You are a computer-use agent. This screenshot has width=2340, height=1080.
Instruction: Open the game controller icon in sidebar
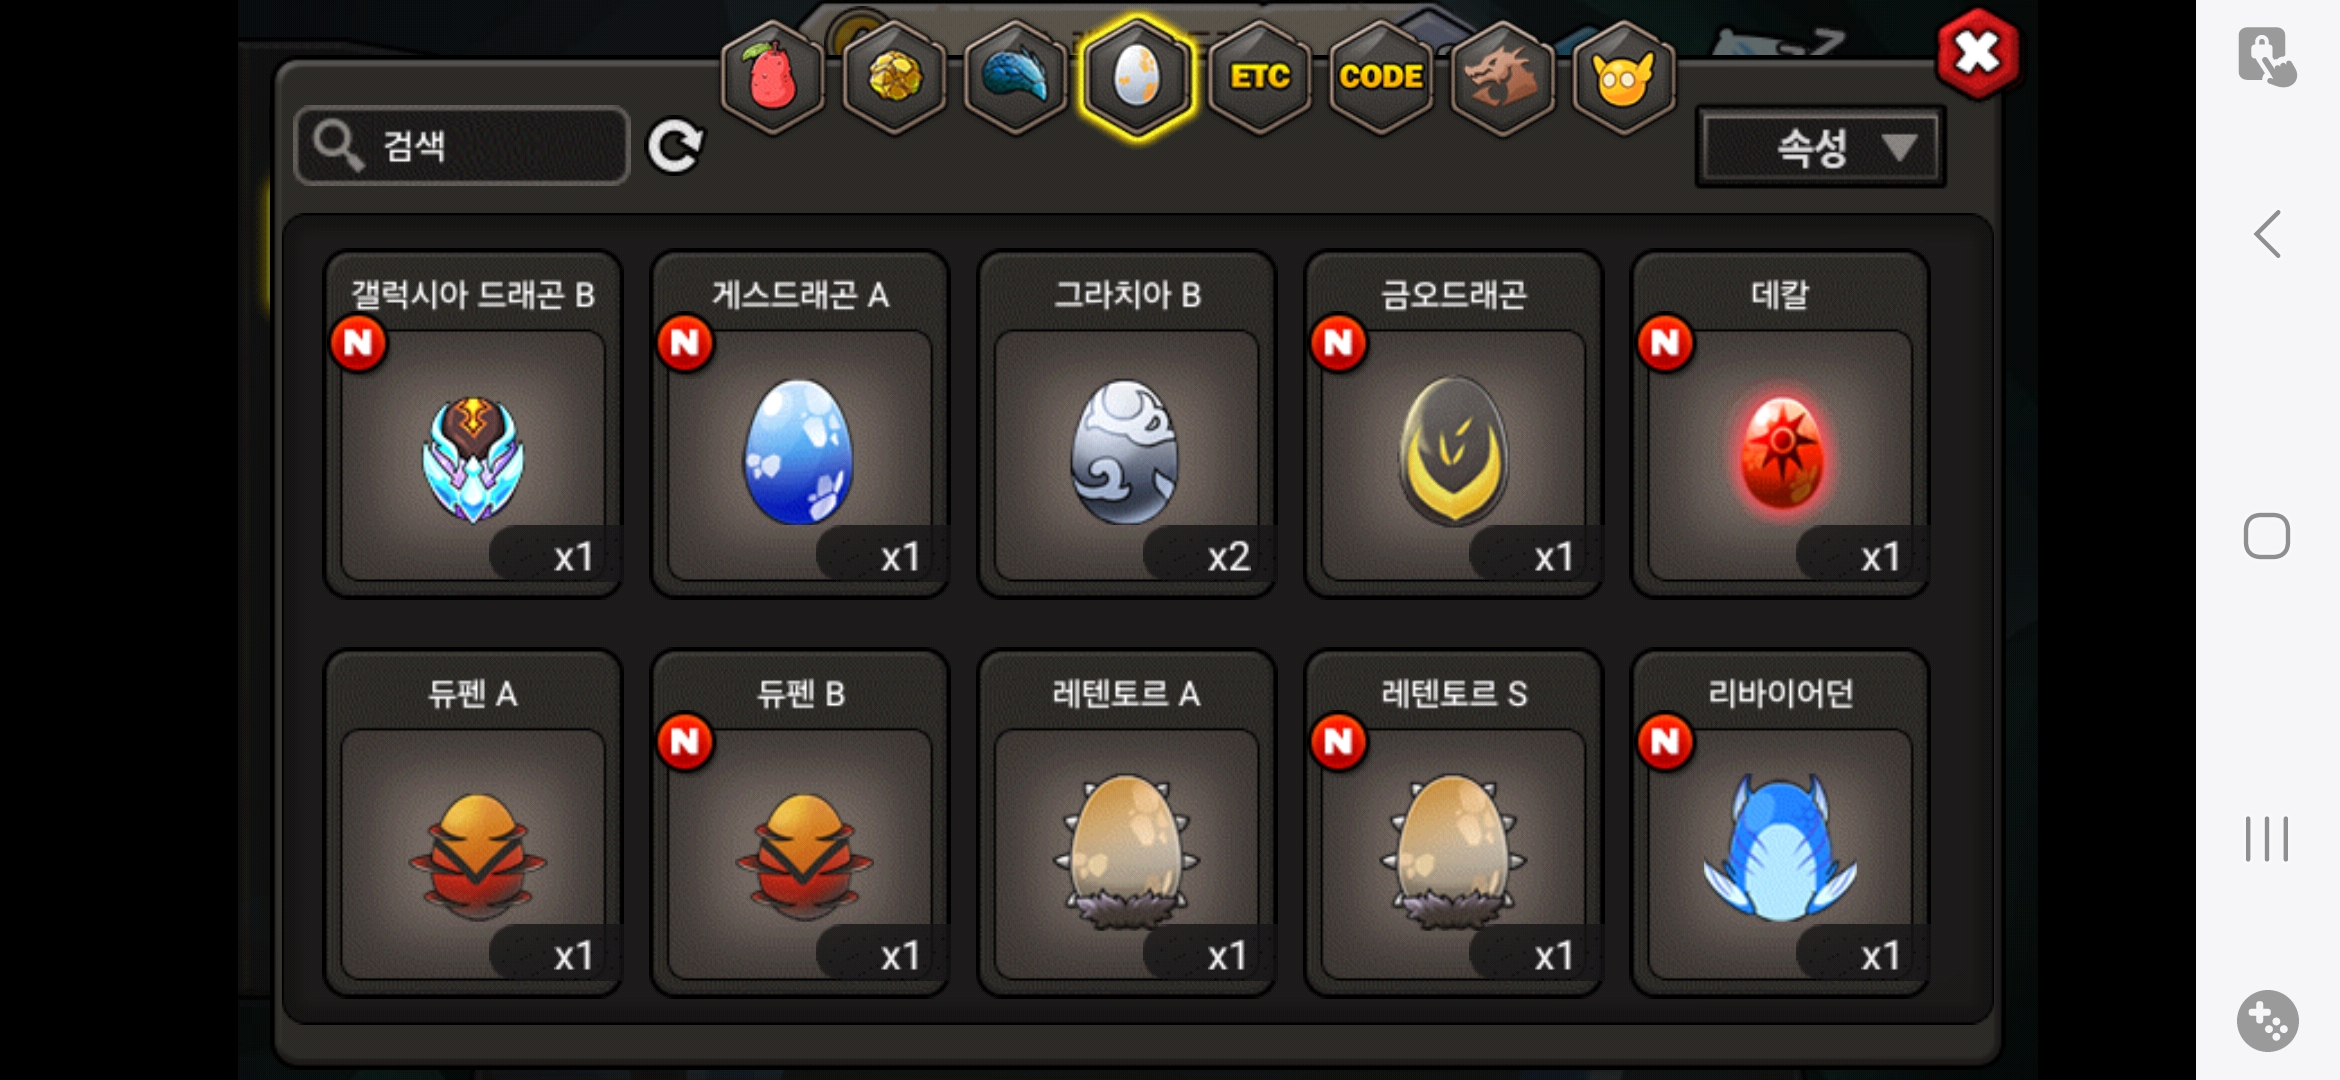tap(2267, 1021)
